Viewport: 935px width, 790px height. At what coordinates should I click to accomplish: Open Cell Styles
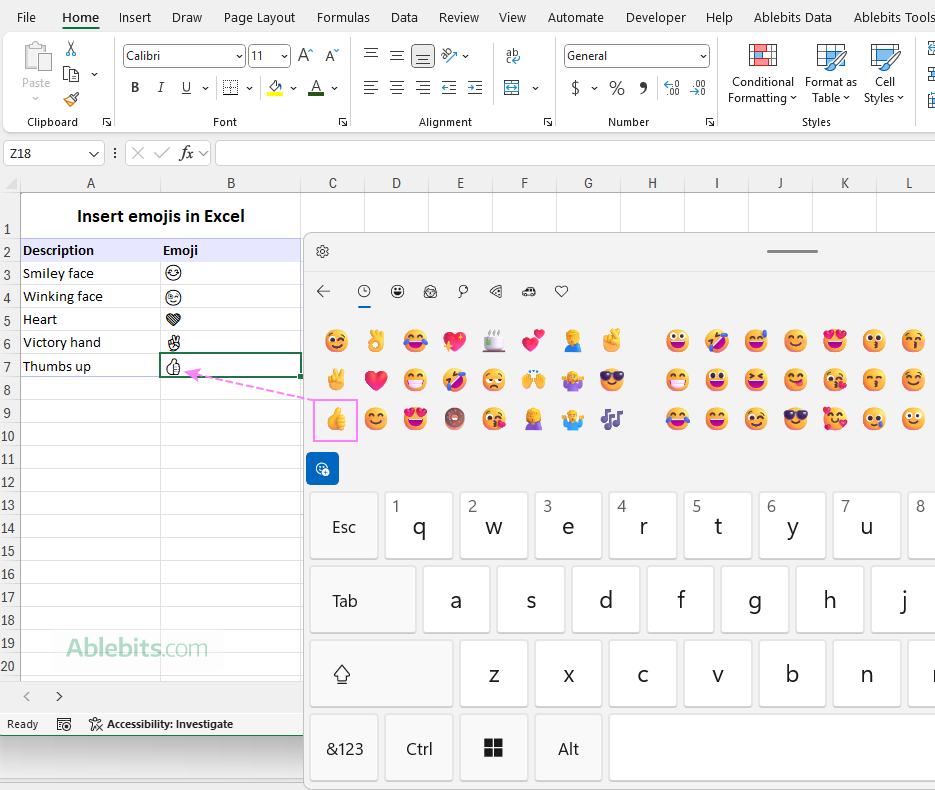884,73
